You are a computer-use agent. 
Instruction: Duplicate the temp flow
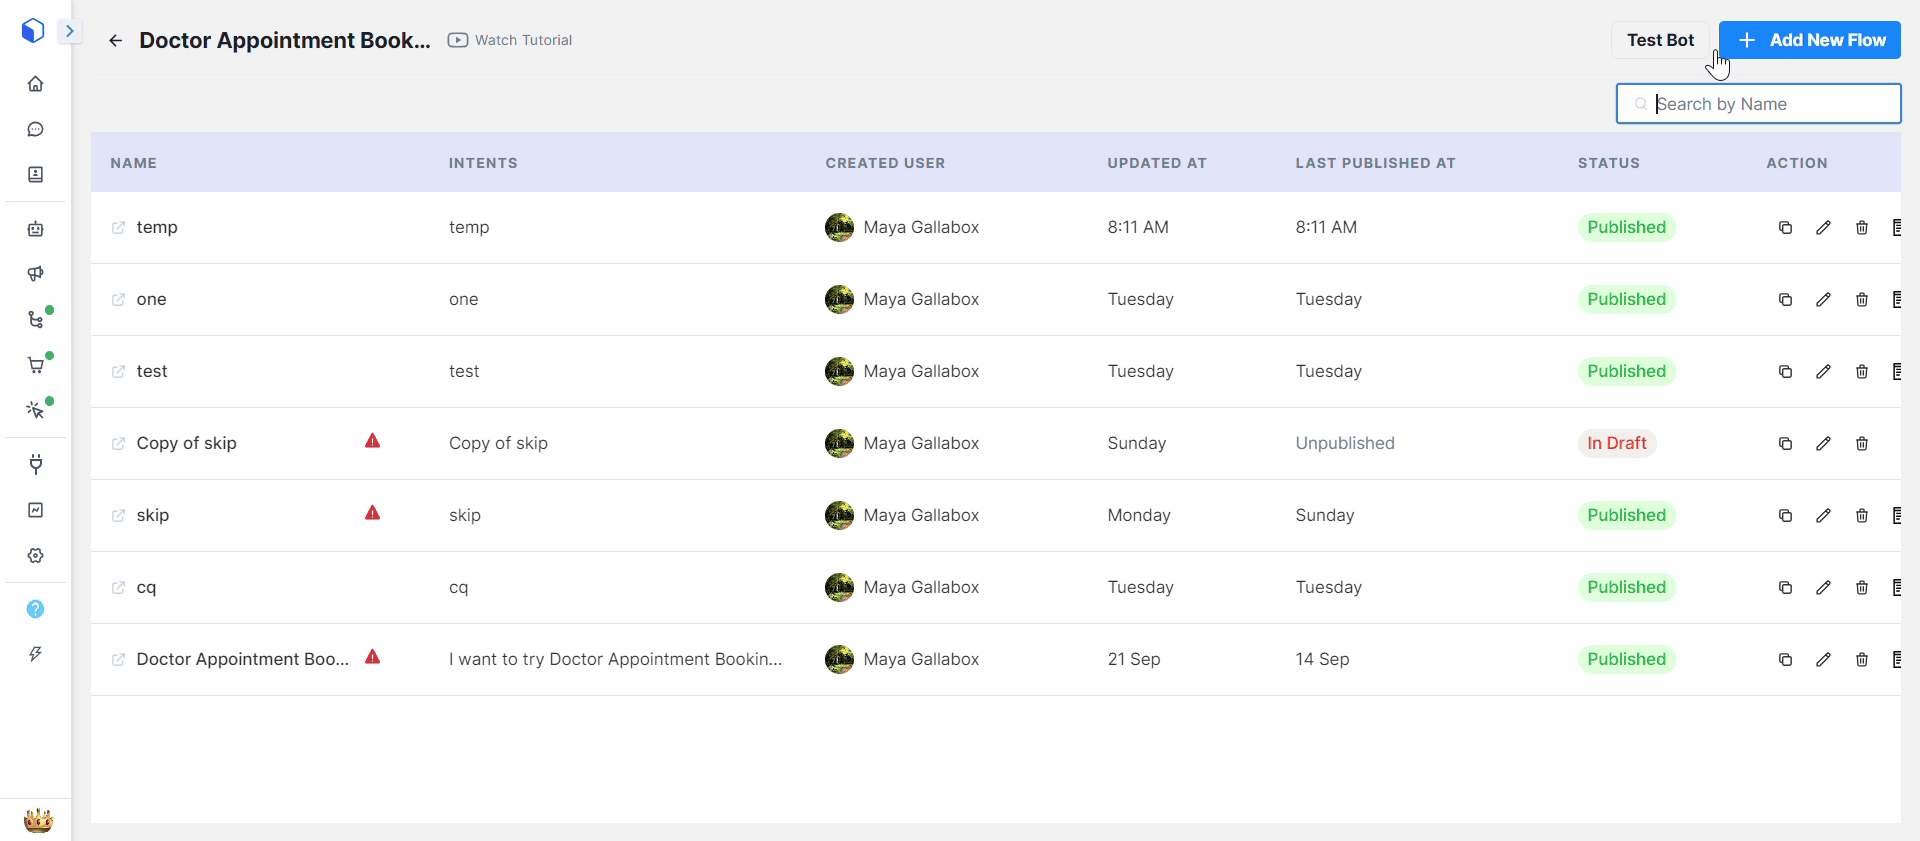(x=1785, y=228)
